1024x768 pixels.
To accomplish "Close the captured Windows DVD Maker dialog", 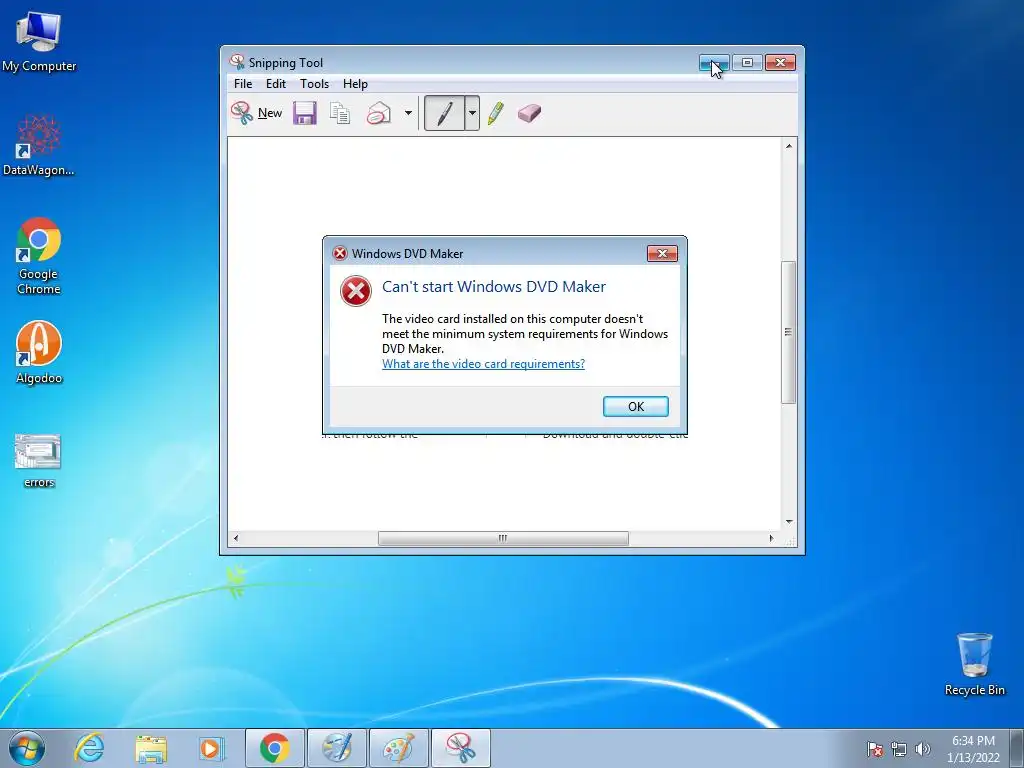I will 662,253.
